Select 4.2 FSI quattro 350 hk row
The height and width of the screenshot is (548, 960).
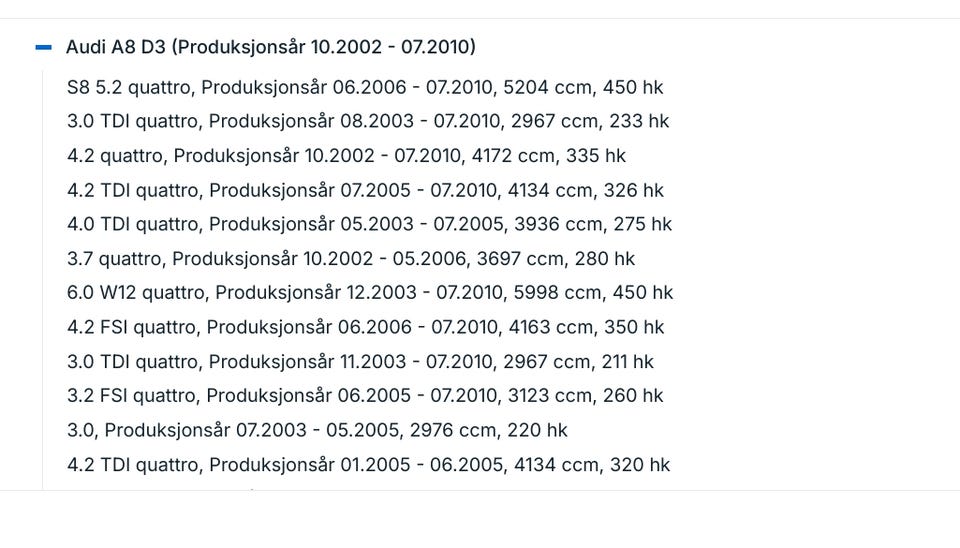[366, 327]
